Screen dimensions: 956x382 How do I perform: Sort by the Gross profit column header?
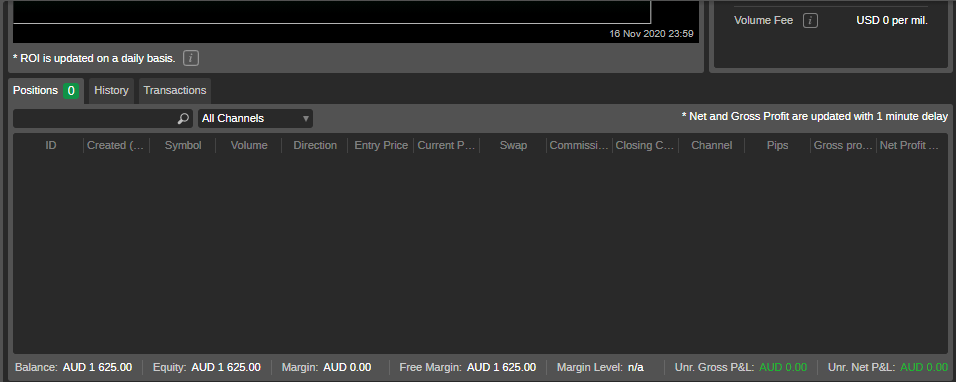coord(843,146)
